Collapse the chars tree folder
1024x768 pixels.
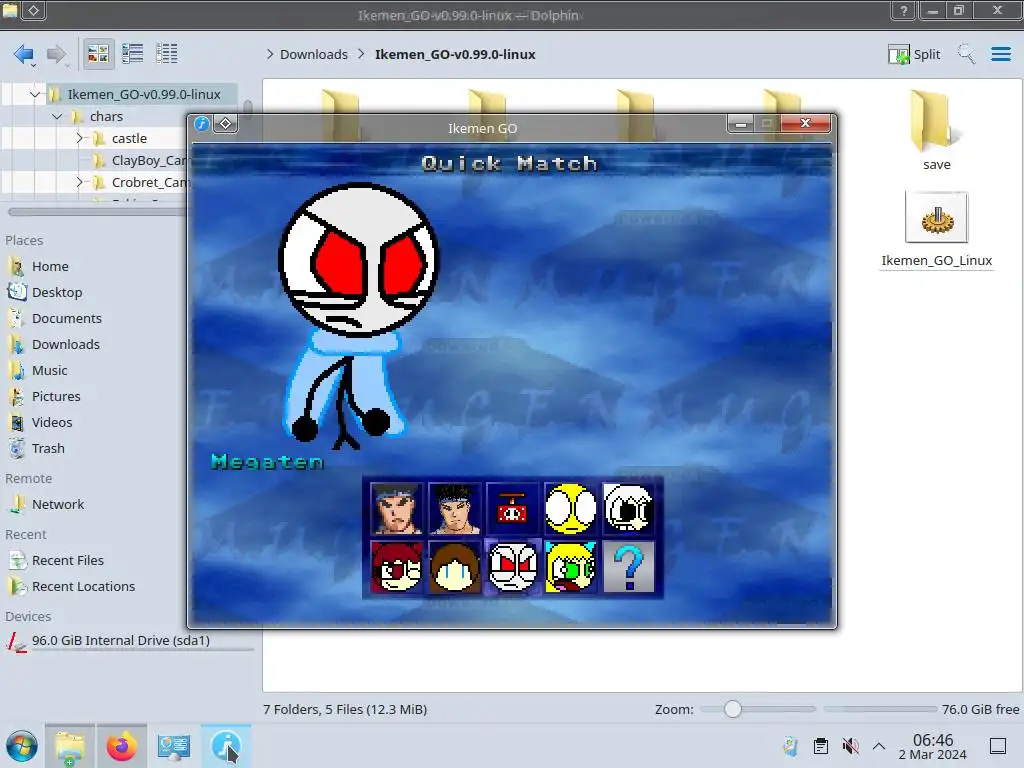click(x=57, y=116)
